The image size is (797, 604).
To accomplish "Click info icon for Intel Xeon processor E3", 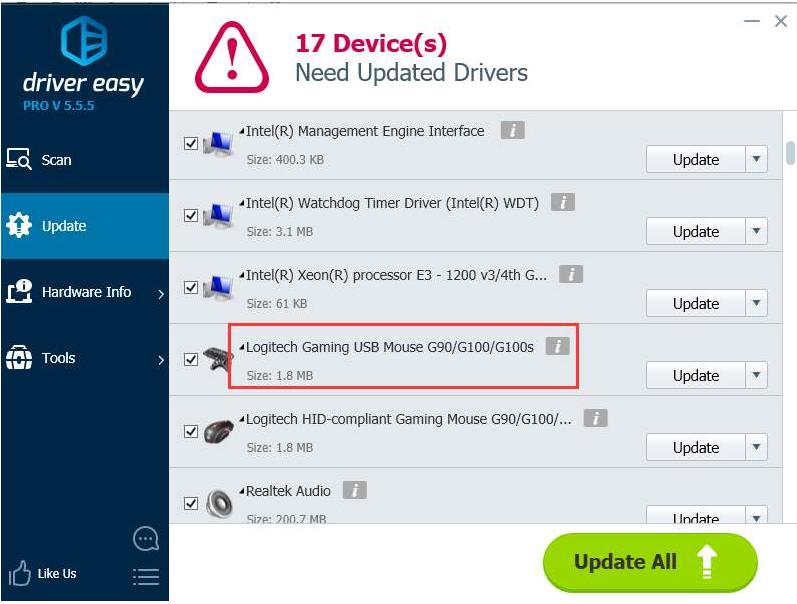I will [x=570, y=275].
